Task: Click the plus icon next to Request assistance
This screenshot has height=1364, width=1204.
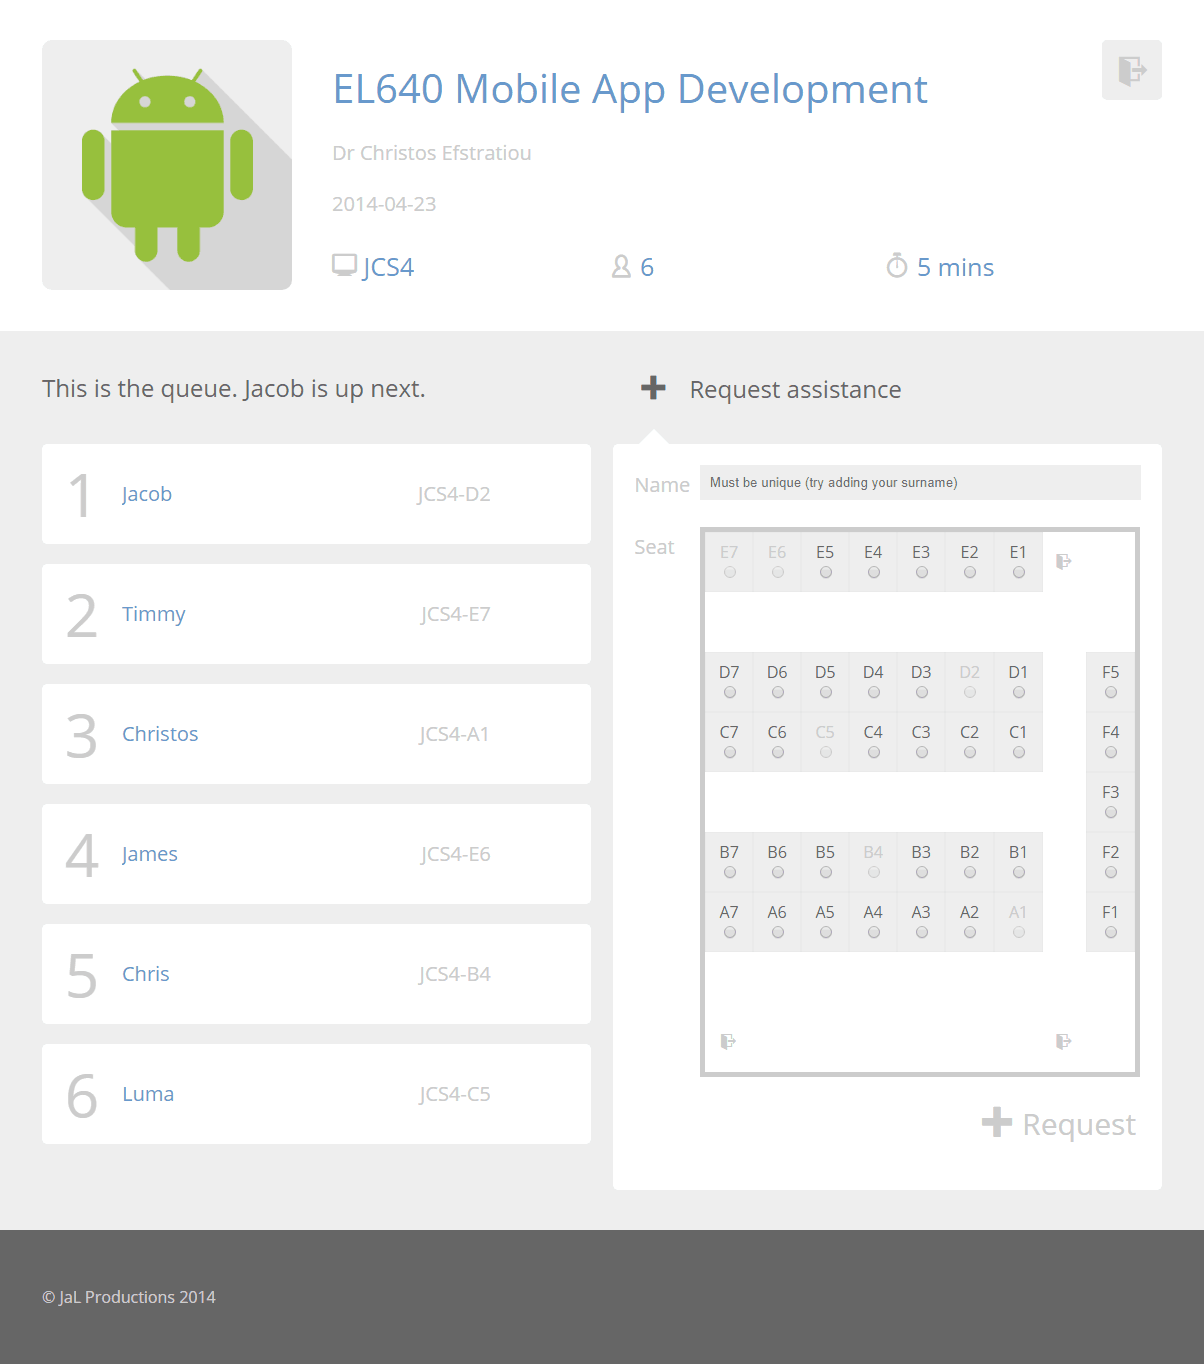Action: point(653,388)
